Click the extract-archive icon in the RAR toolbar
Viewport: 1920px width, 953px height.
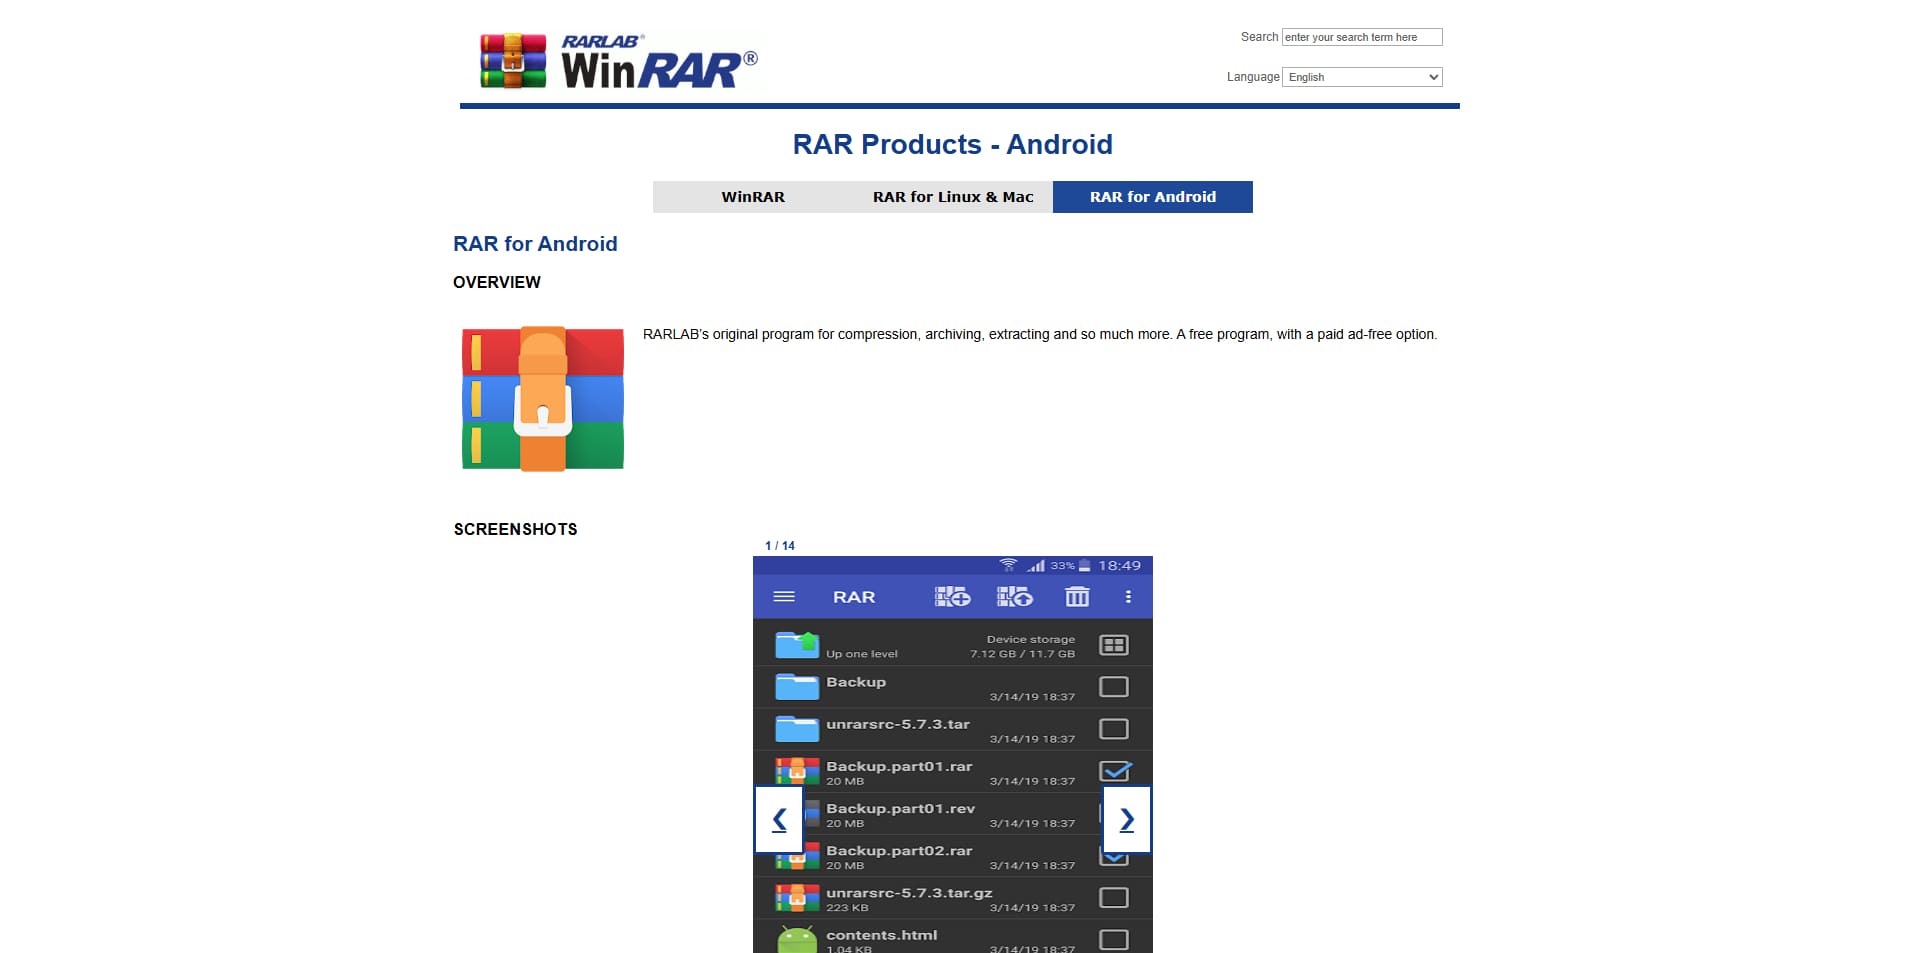[x=1015, y=597]
